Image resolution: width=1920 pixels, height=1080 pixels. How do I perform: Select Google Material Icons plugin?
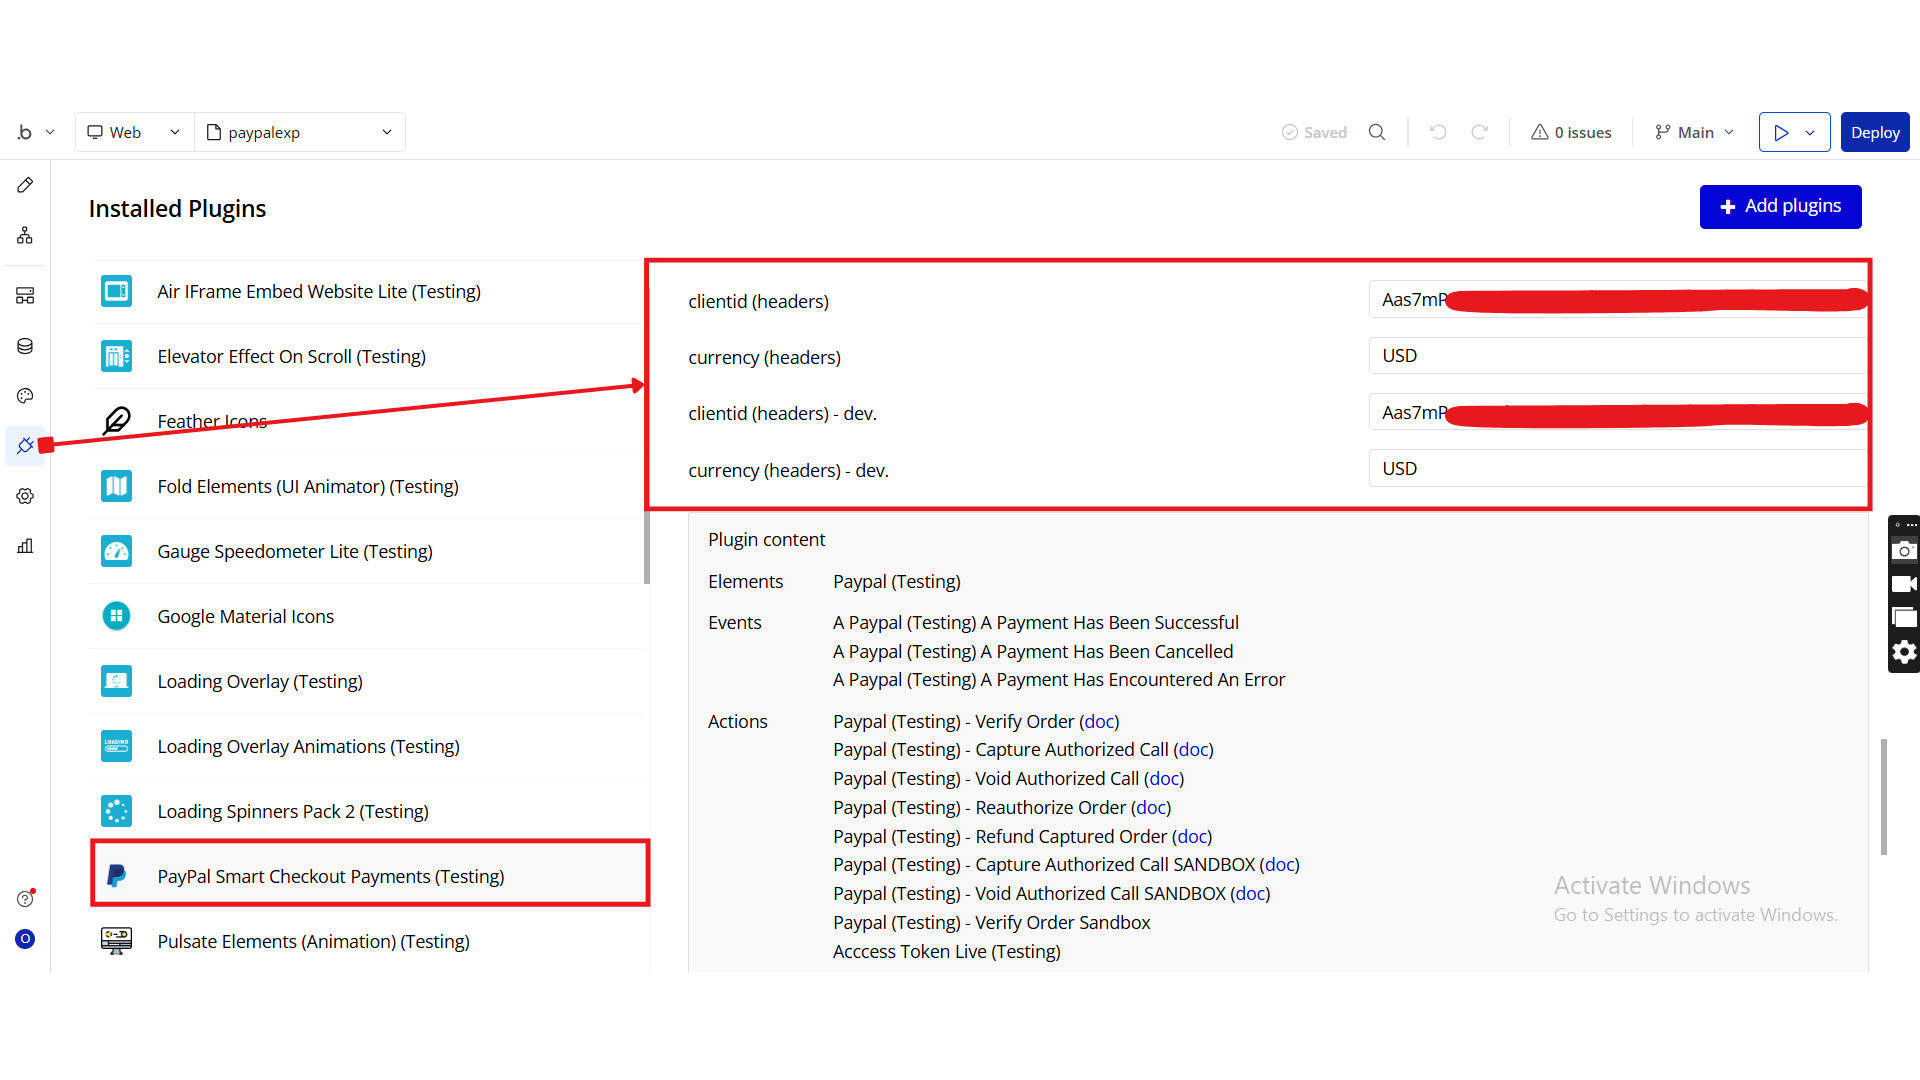tap(245, 616)
